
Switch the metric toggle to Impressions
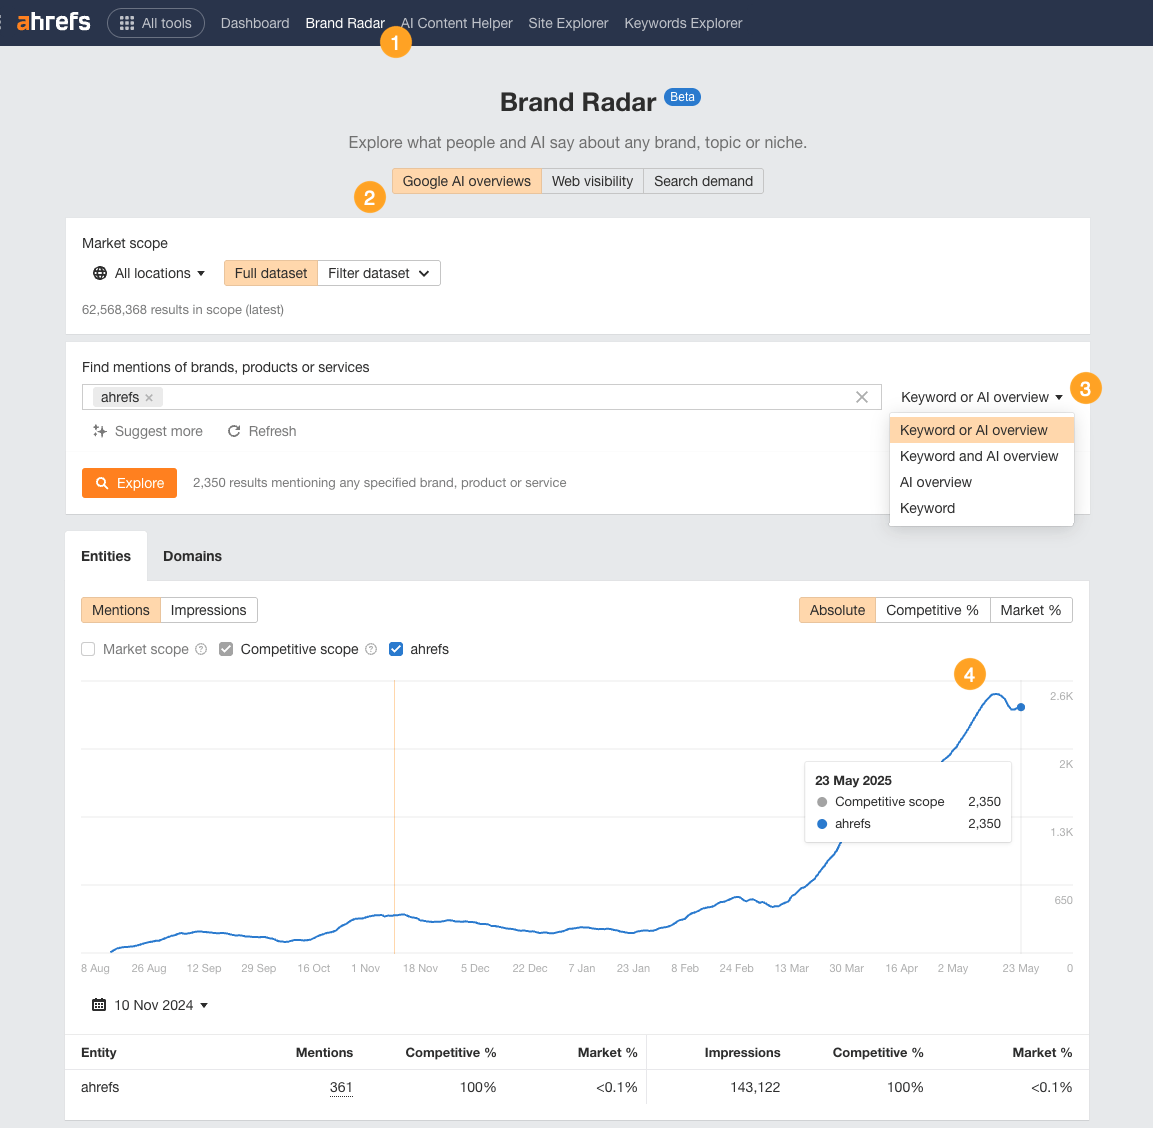(x=208, y=610)
